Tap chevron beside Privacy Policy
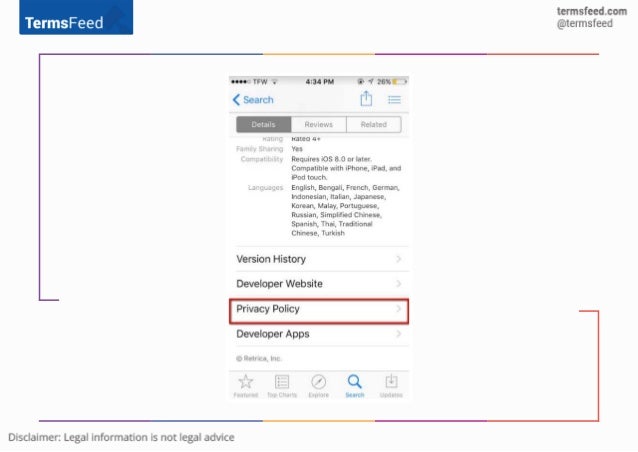 point(399,309)
